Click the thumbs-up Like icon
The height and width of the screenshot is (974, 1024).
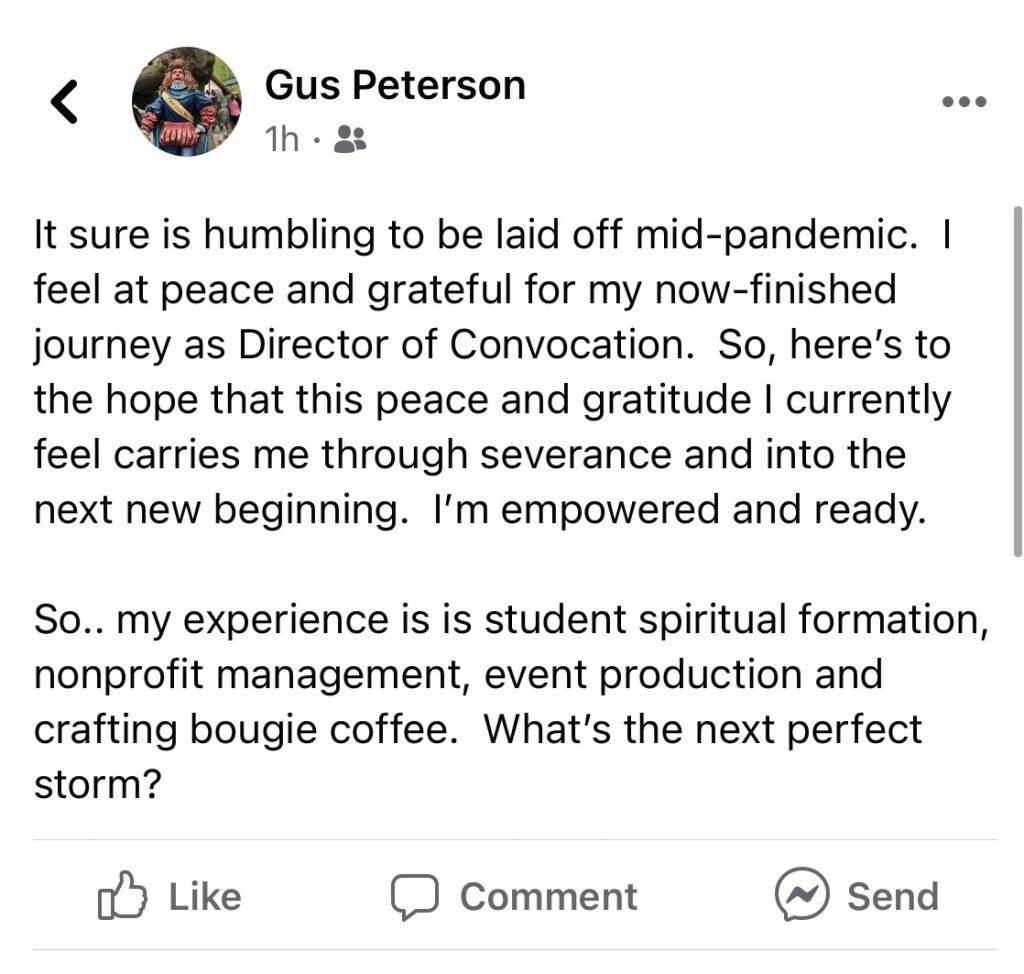pos(121,896)
